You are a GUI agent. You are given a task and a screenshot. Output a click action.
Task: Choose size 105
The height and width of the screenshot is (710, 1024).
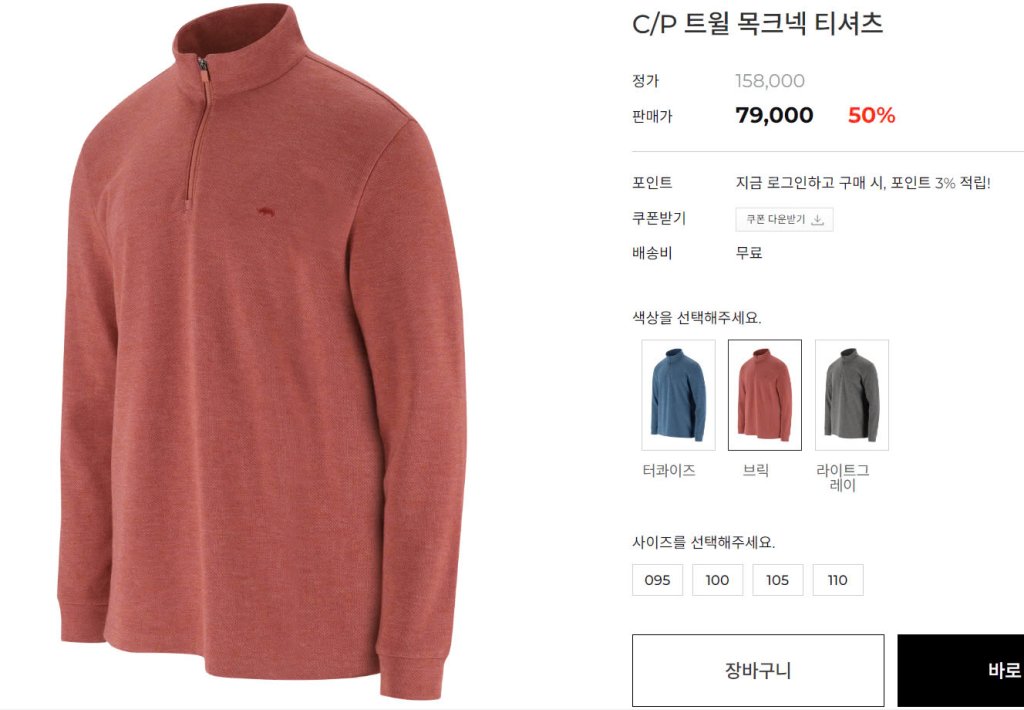[777, 580]
